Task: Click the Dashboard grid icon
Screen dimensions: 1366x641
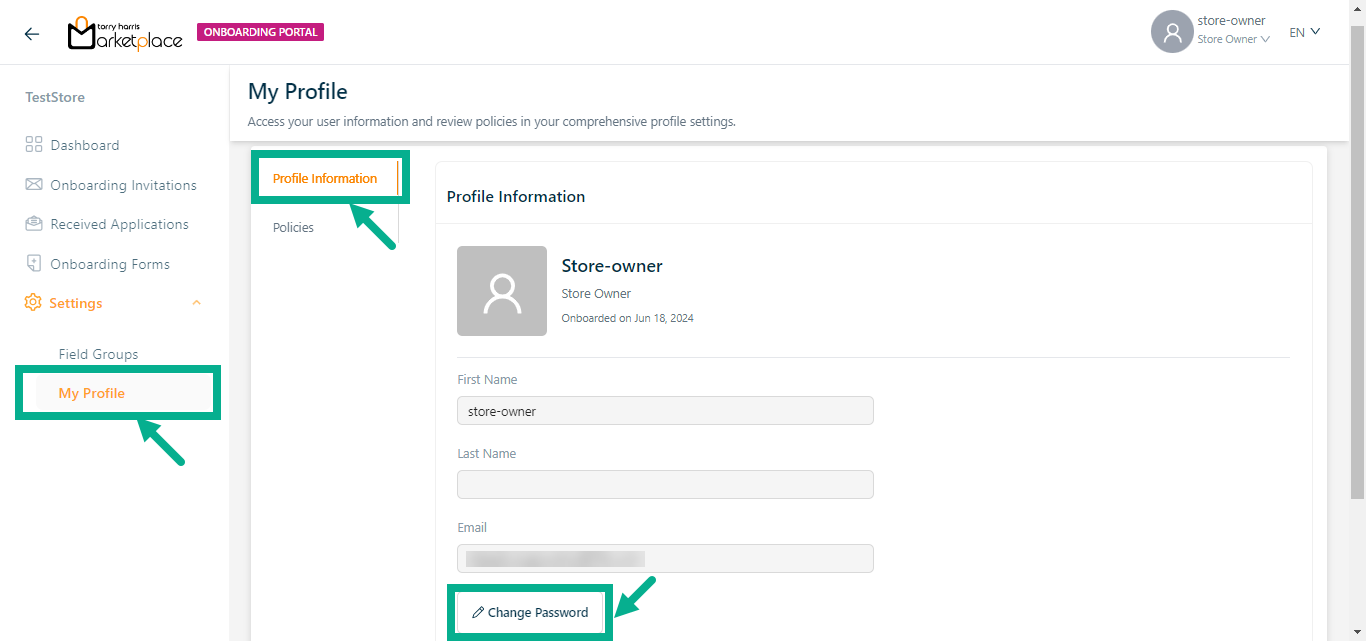Action: coord(34,145)
